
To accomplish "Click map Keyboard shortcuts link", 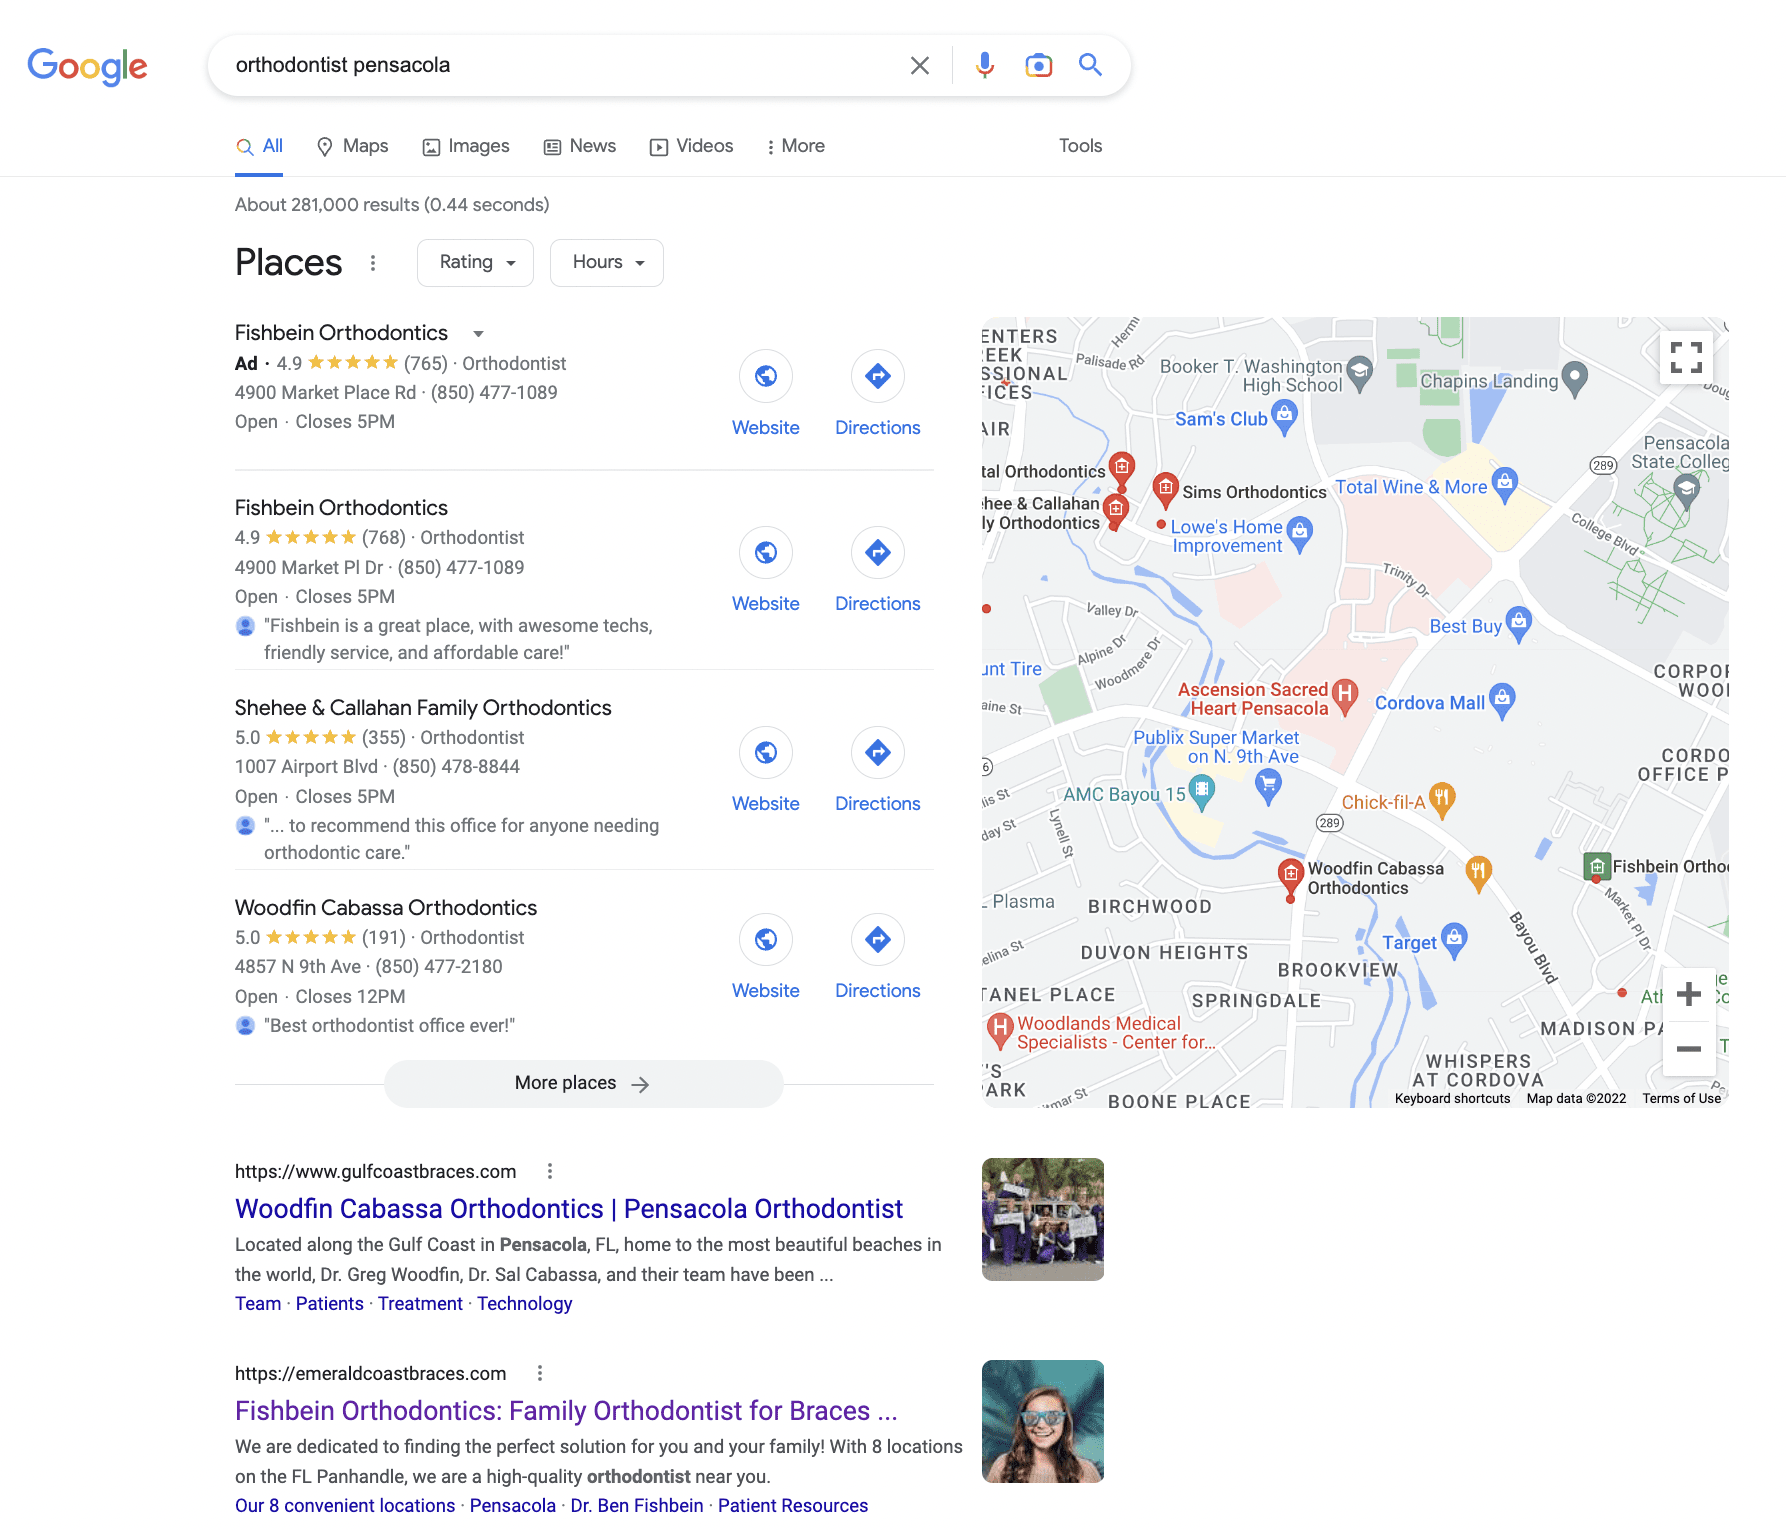I will coord(1452,1099).
